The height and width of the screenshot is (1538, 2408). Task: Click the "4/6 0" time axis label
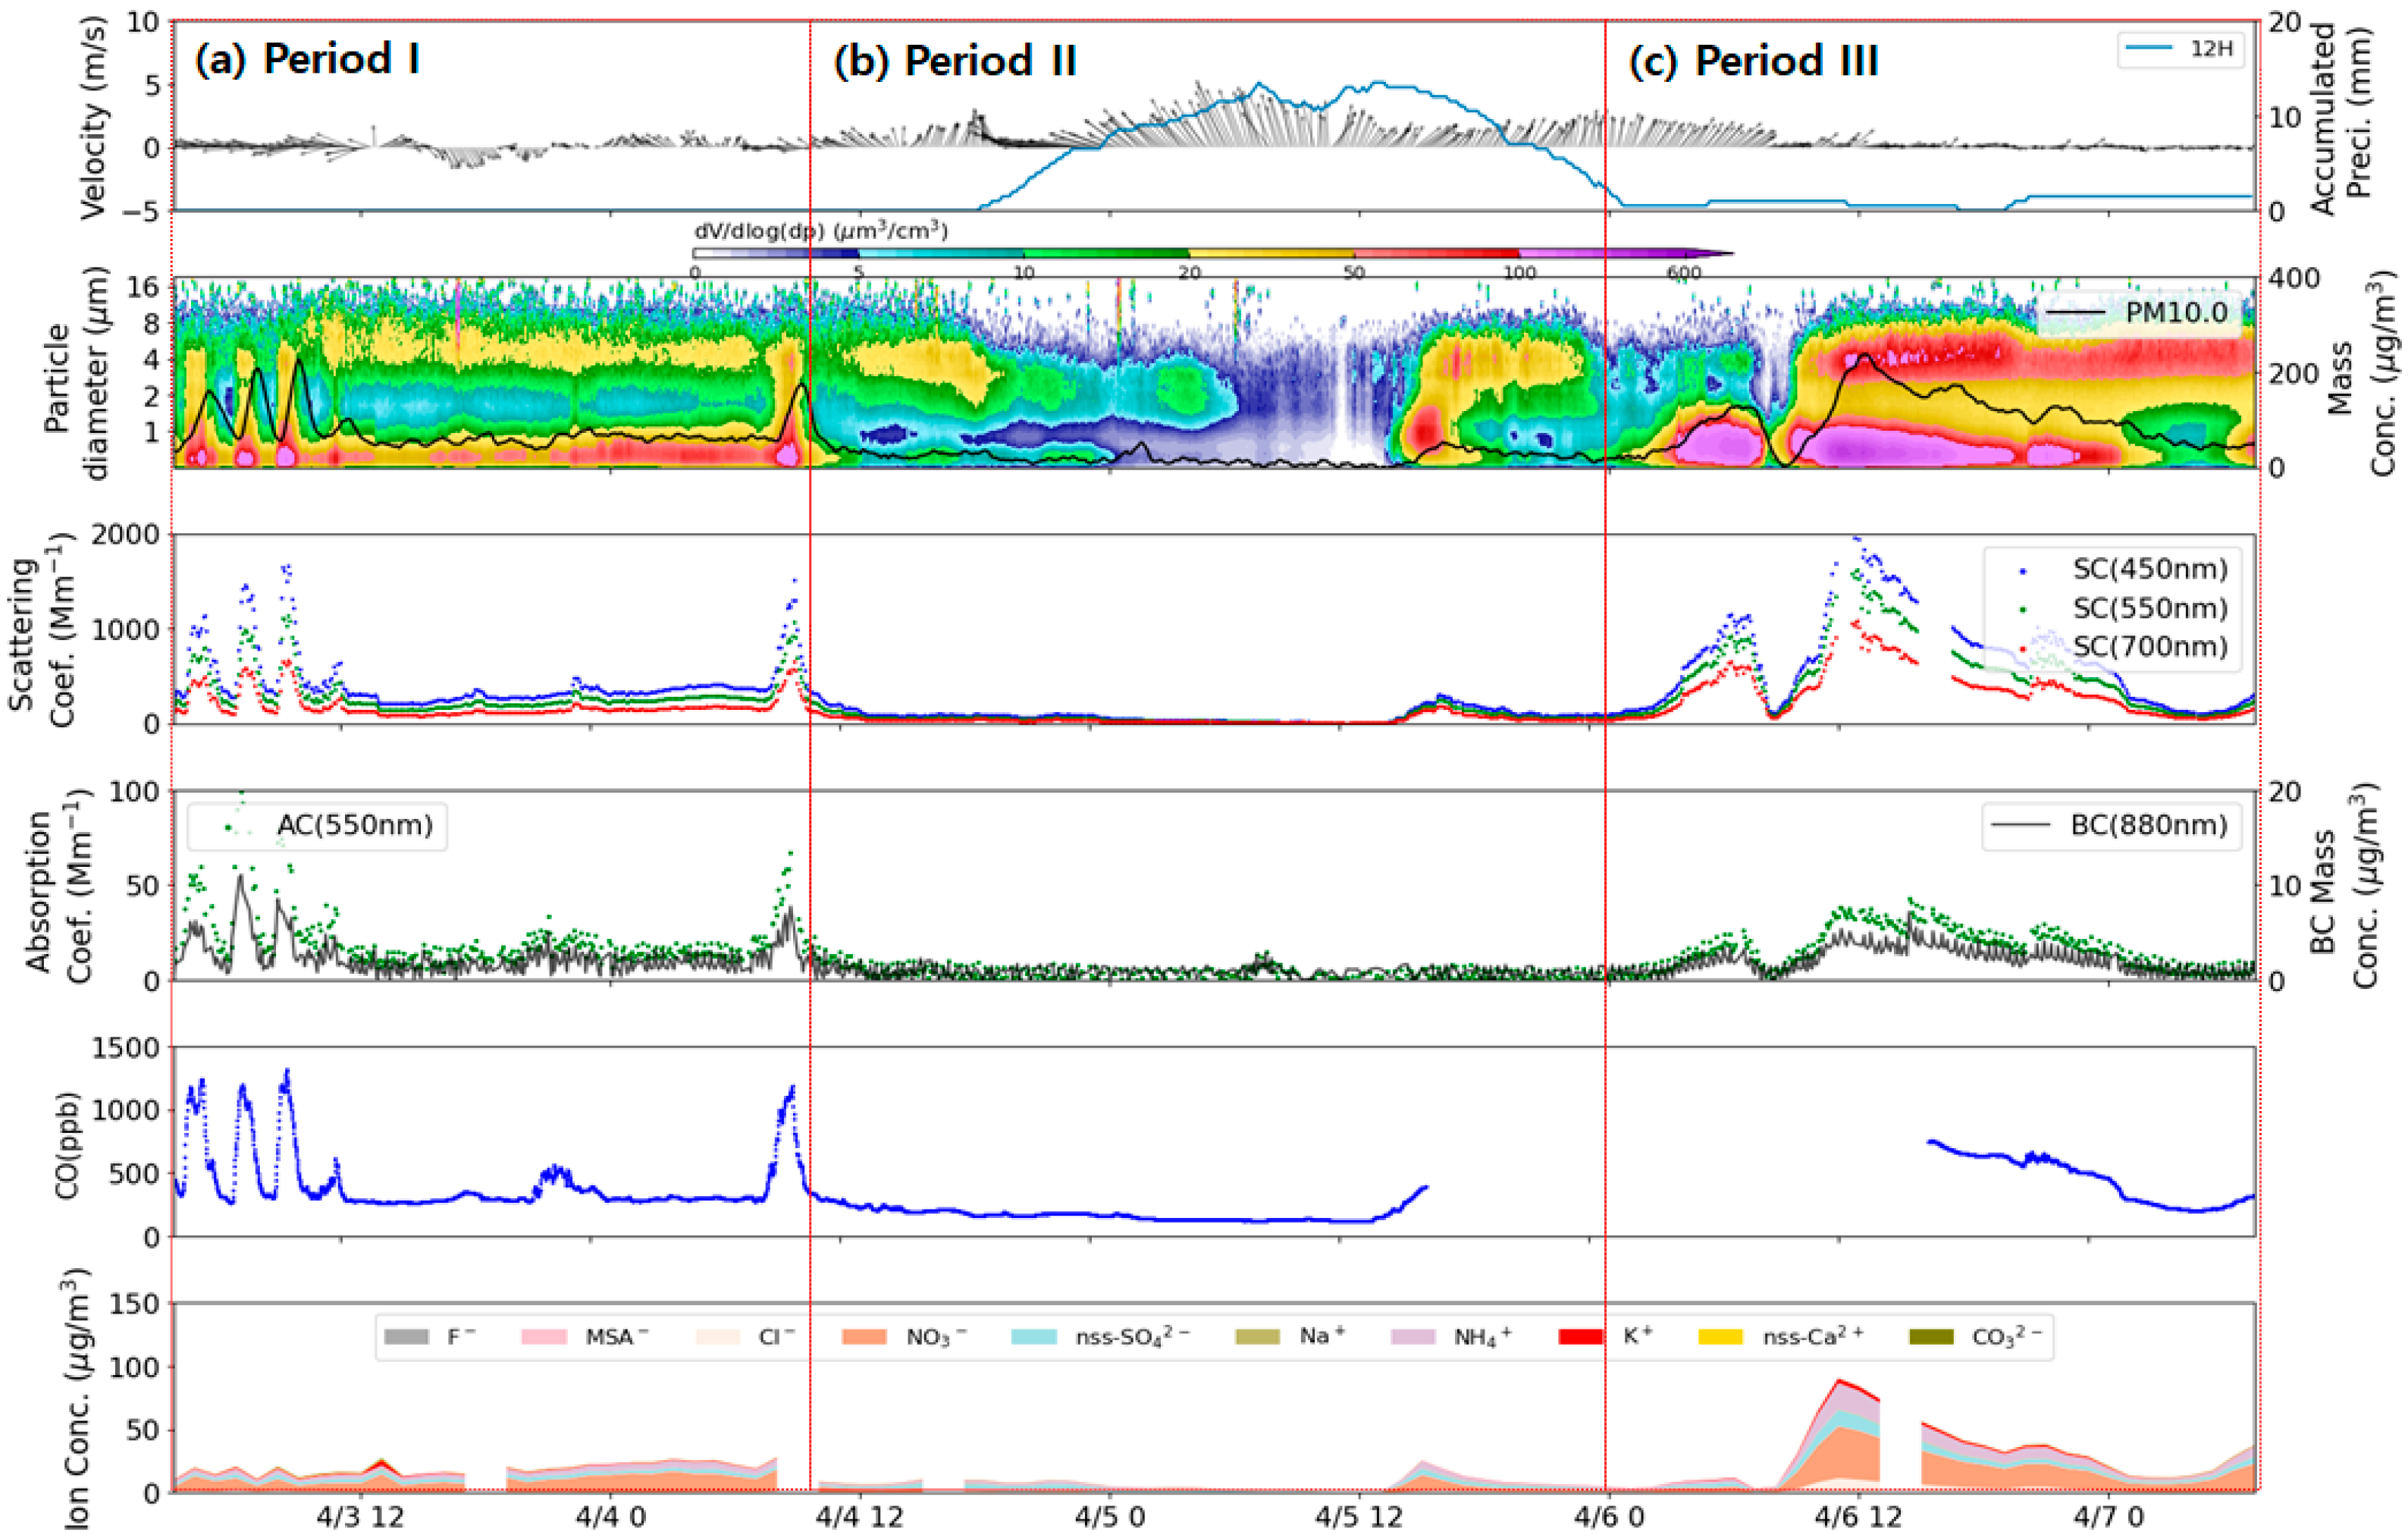click(x=1609, y=1517)
